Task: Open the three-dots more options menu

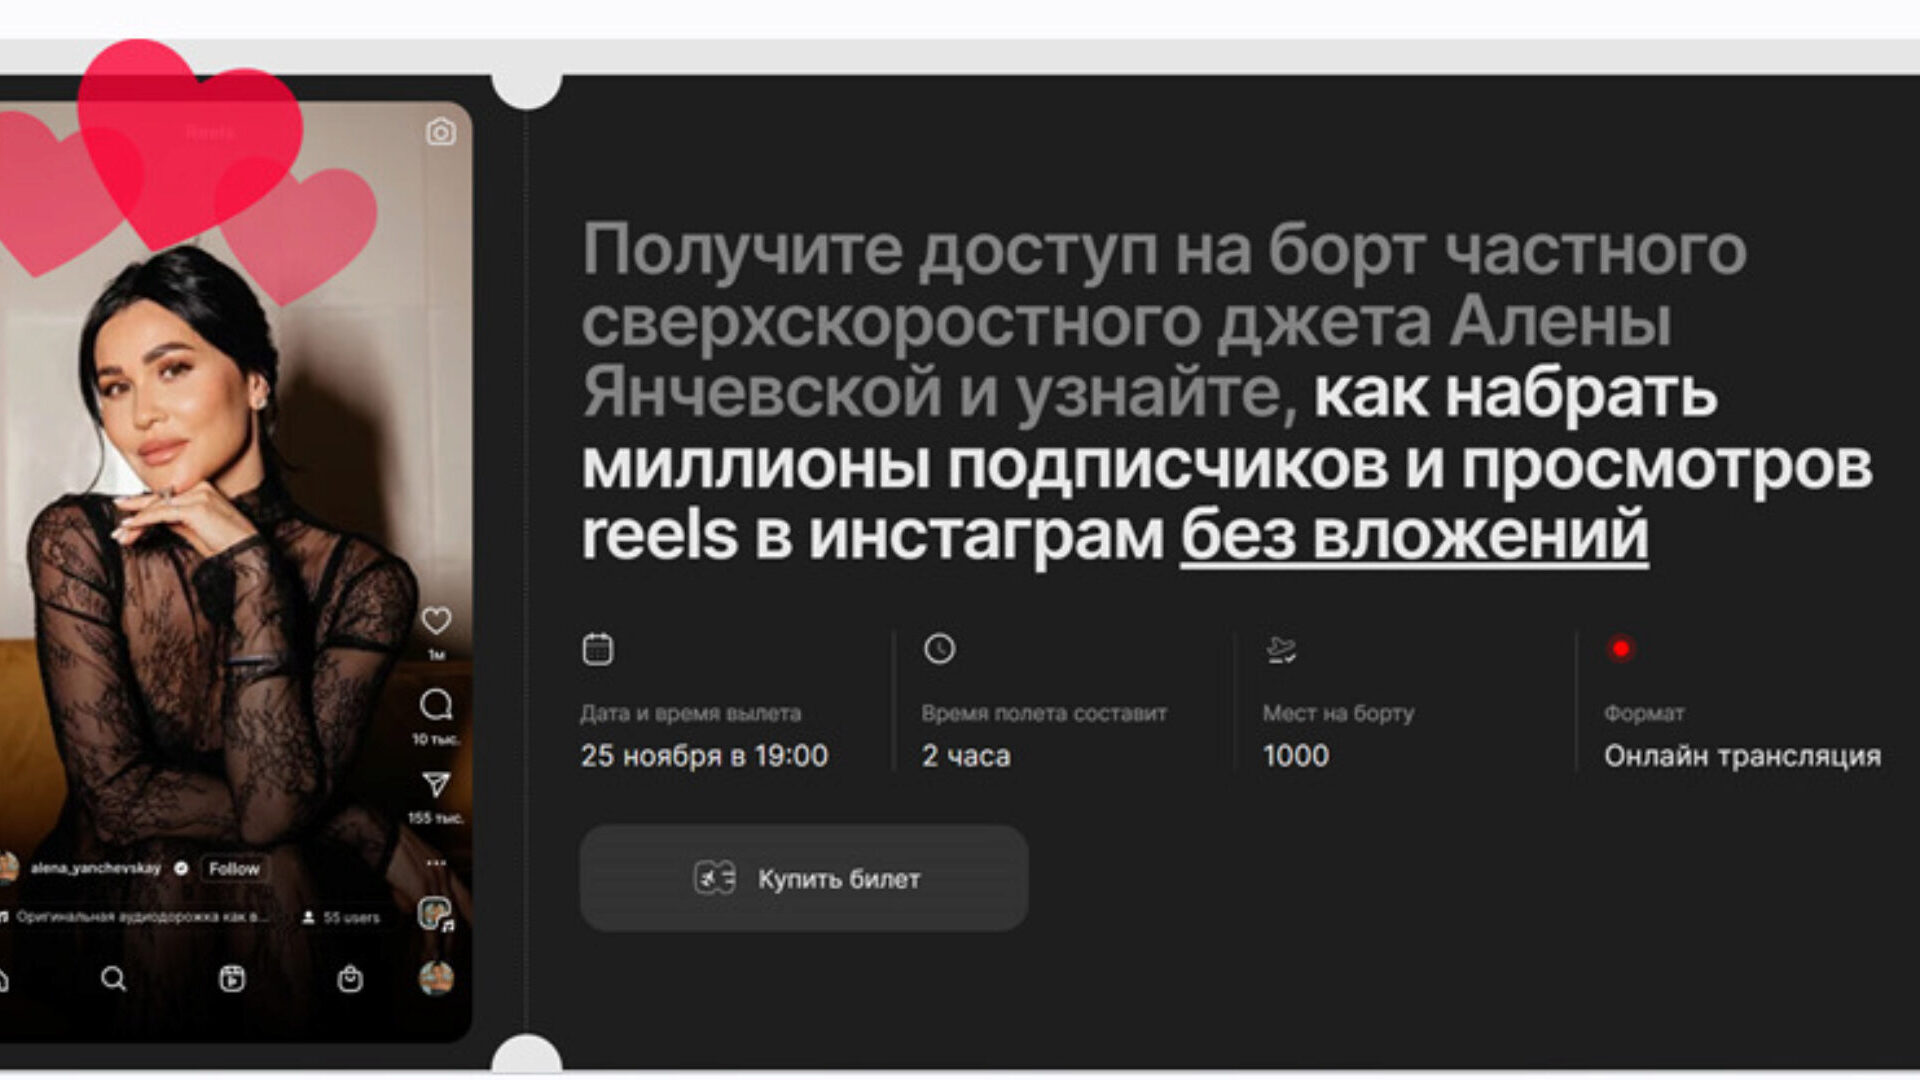Action: coord(436,862)
